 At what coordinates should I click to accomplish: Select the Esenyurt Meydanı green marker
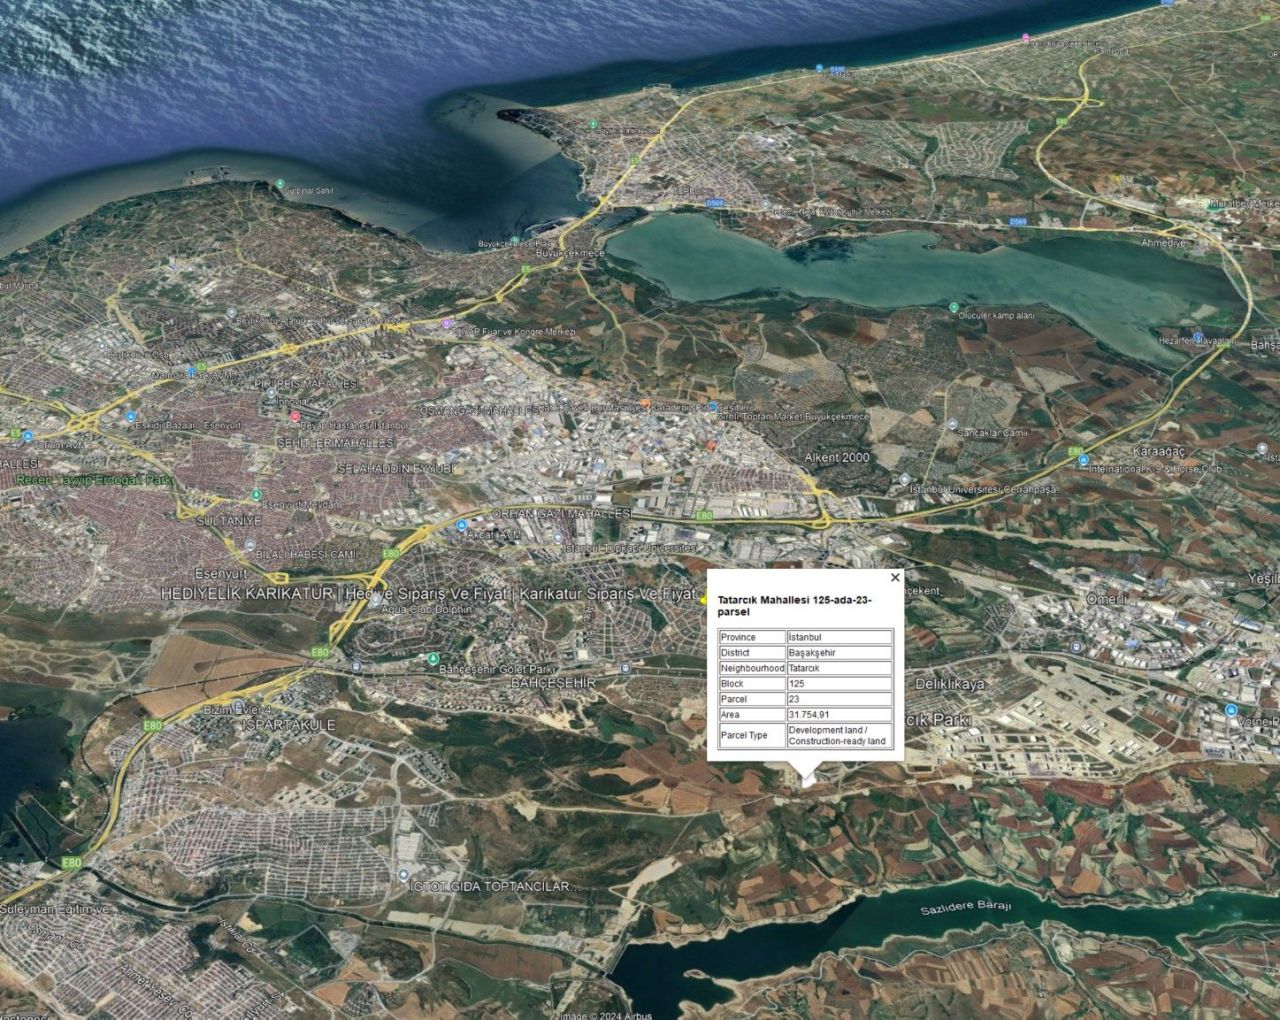click(x=257, y=494)
